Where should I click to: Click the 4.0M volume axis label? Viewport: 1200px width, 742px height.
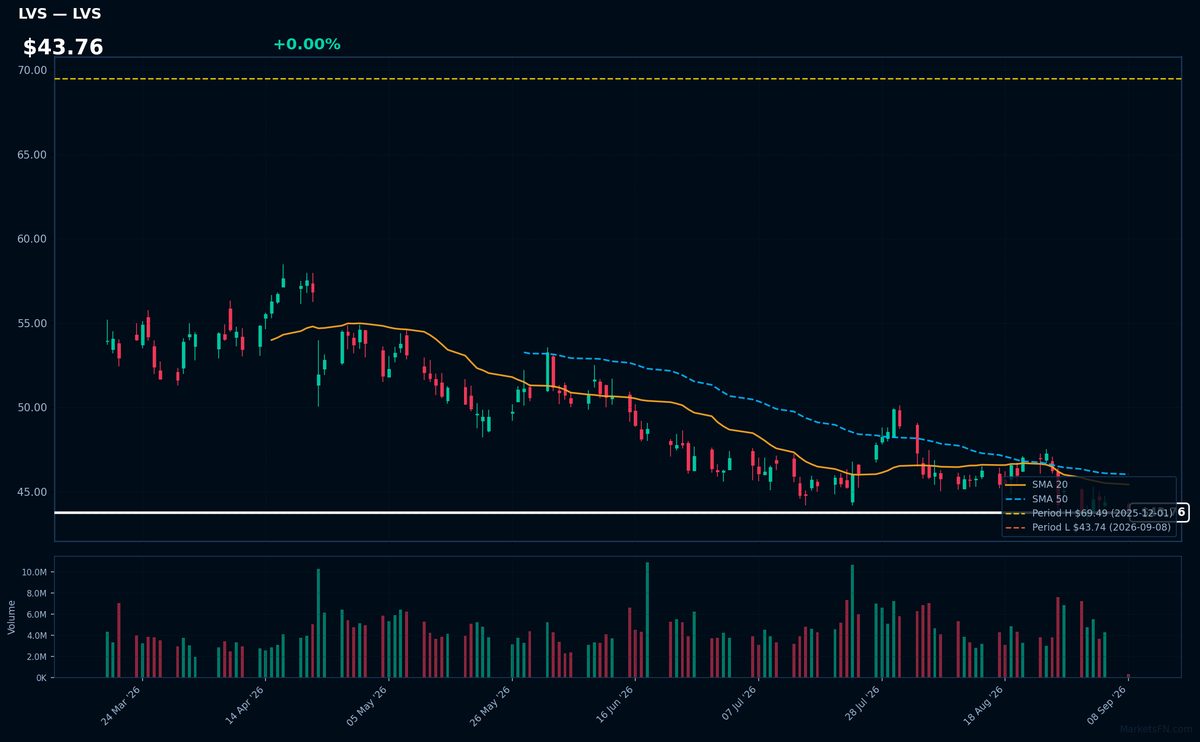(x=35, y=635)
